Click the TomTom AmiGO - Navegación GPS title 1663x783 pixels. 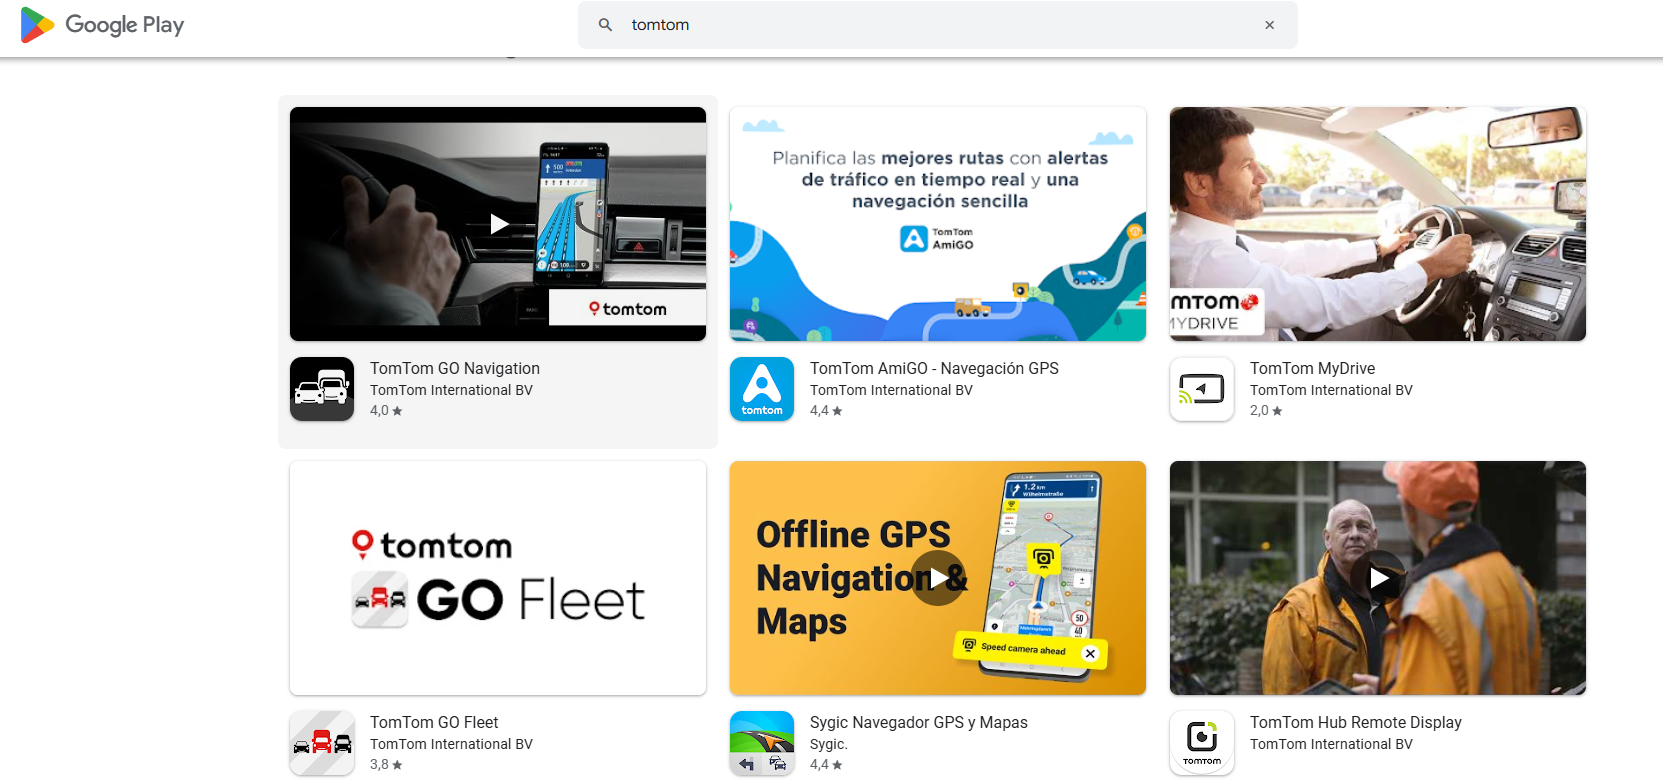point(934,368)
